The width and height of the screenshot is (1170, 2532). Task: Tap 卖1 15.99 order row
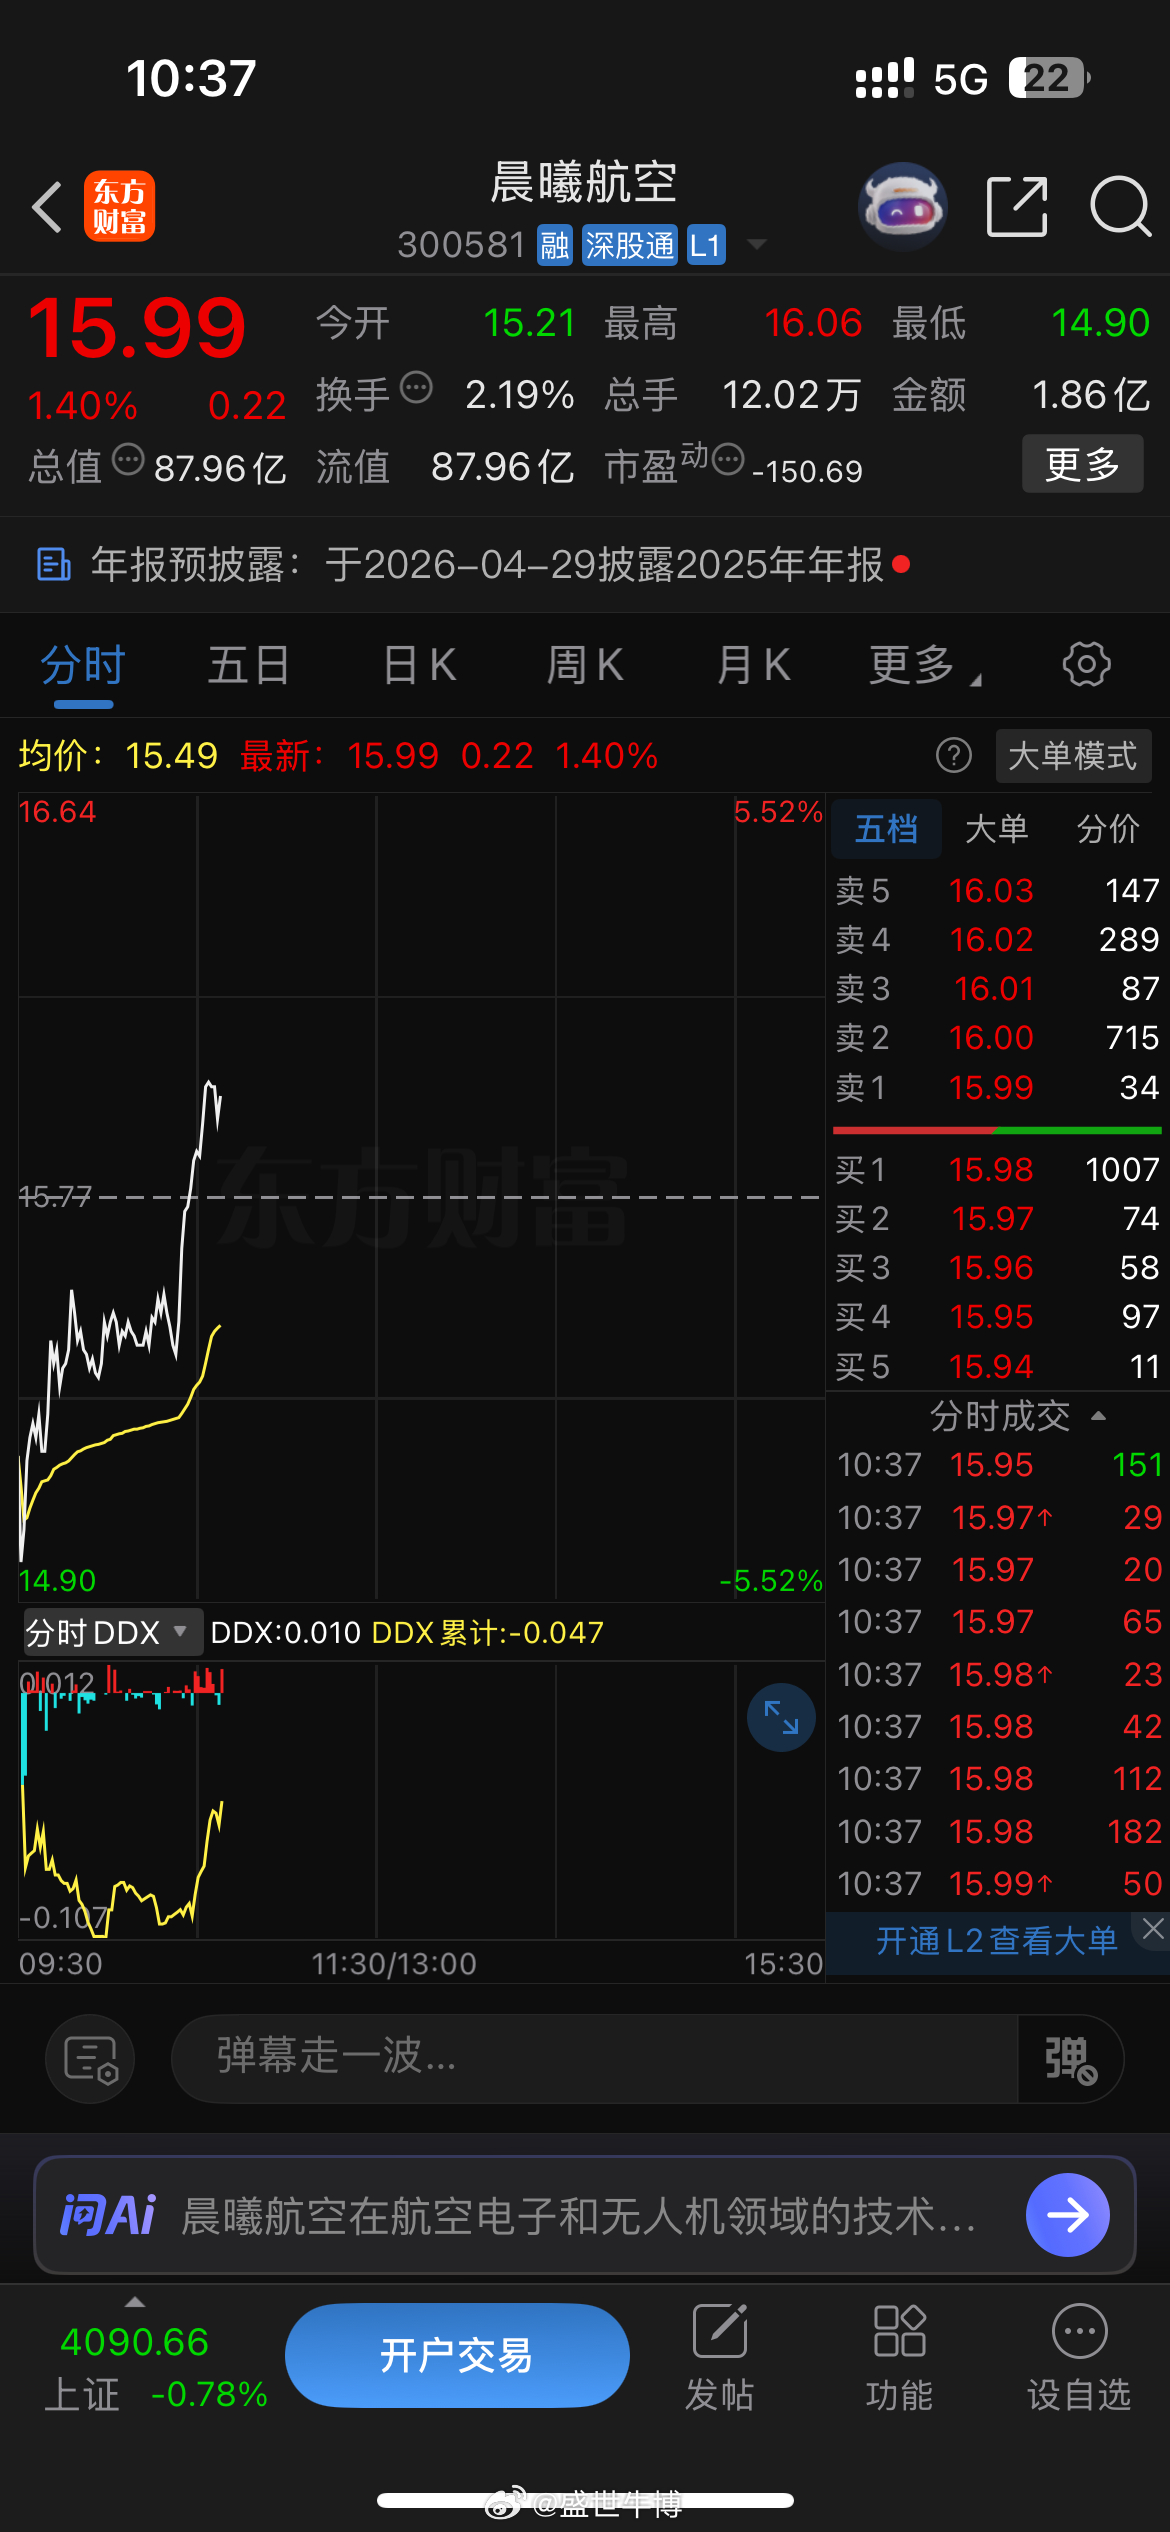coord(997,1087)
